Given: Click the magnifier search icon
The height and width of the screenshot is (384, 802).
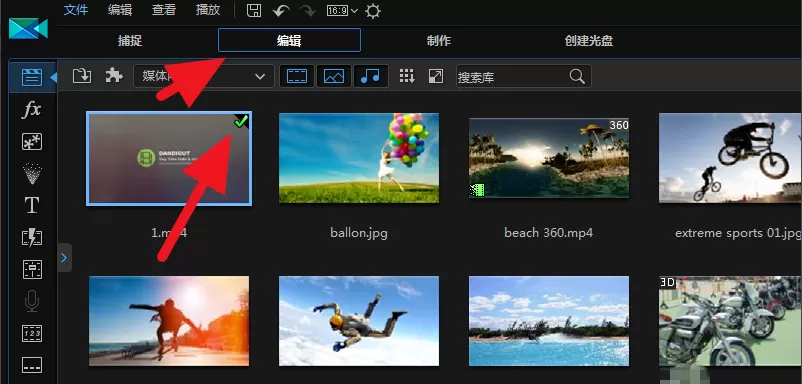Looking at the screenshot, I should [577, 77].
